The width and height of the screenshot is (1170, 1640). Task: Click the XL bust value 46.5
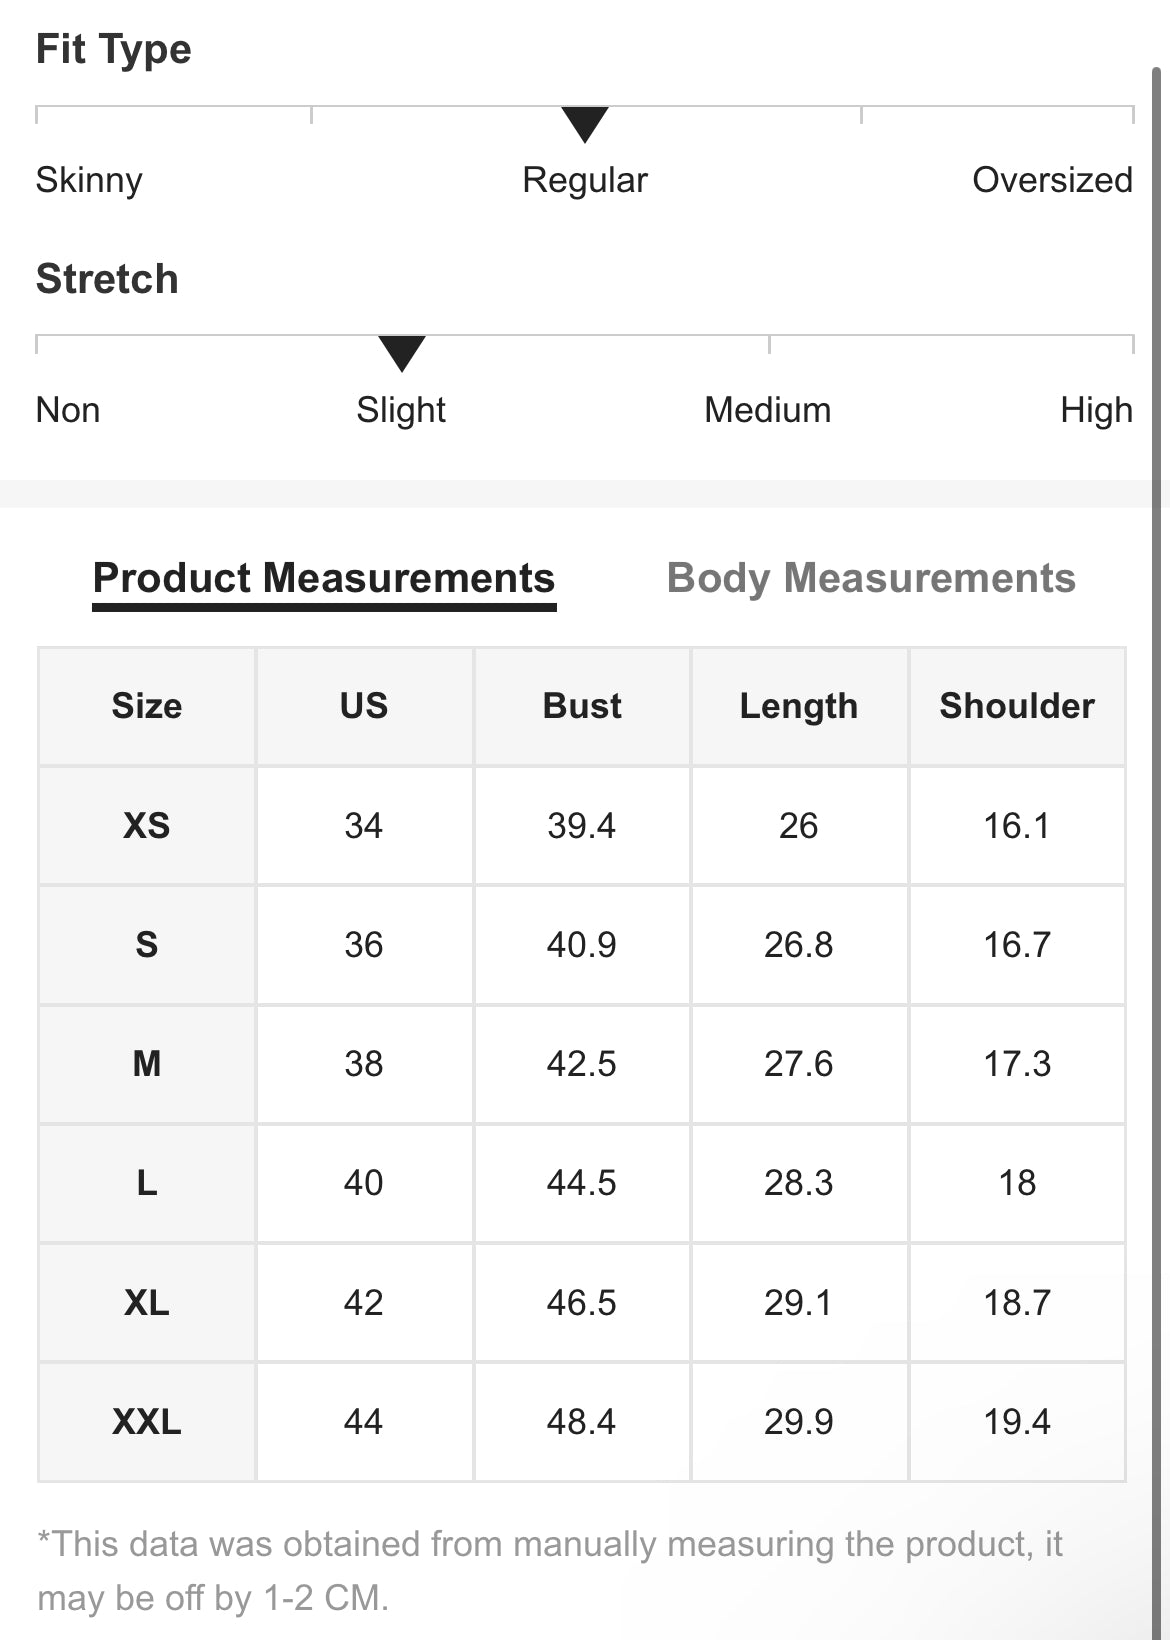coord(582,1303)
